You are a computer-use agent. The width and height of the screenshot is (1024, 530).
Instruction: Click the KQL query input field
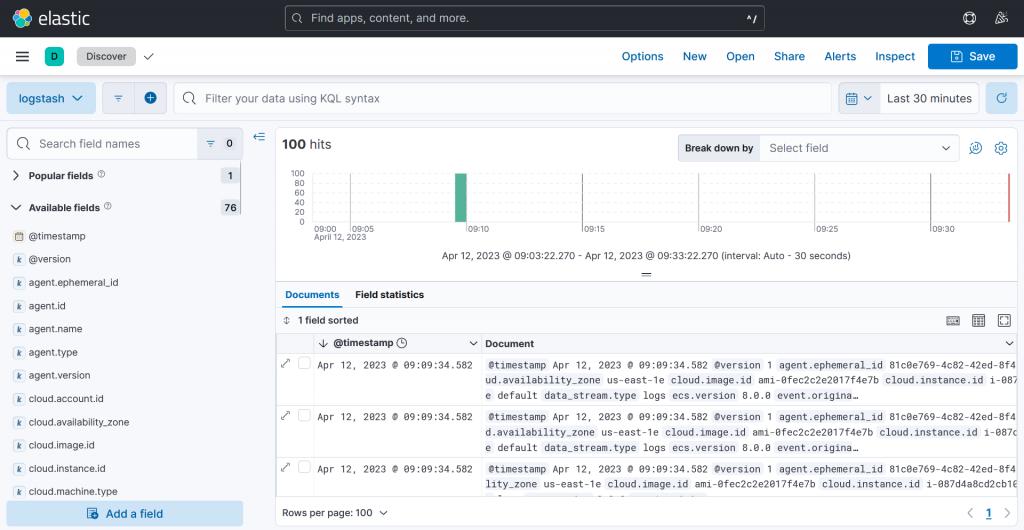coord(502,99)
